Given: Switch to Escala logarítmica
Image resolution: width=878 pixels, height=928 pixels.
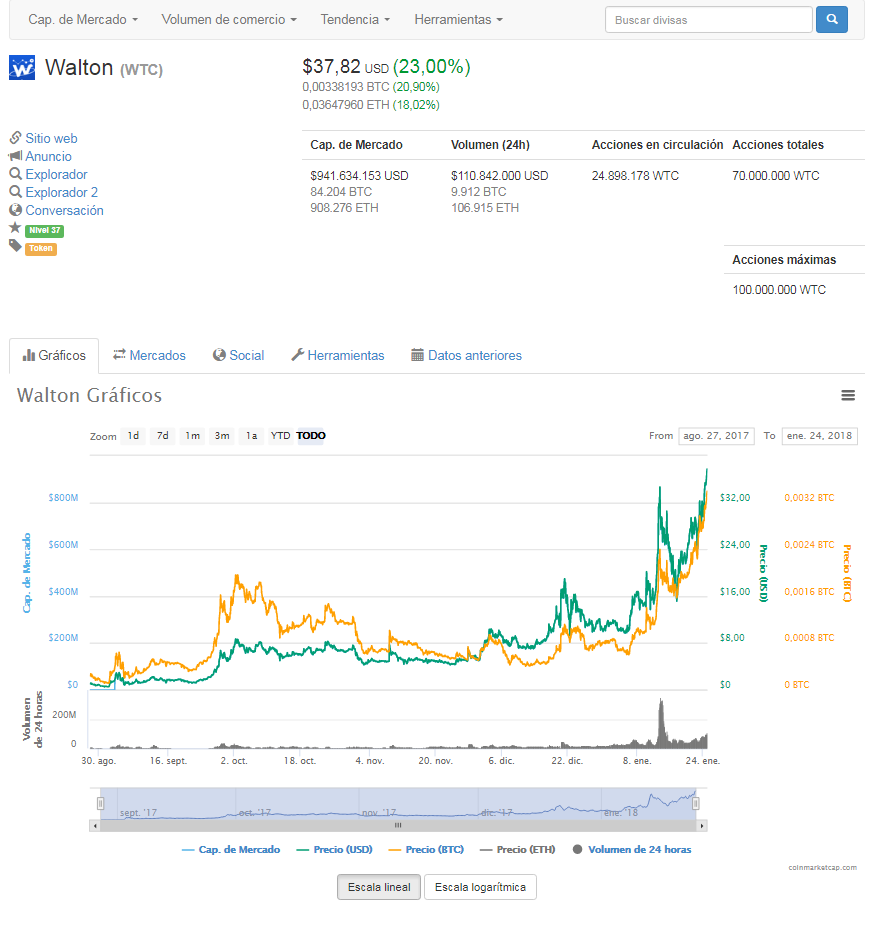Looking at the screenshot, I should (480, 887).
